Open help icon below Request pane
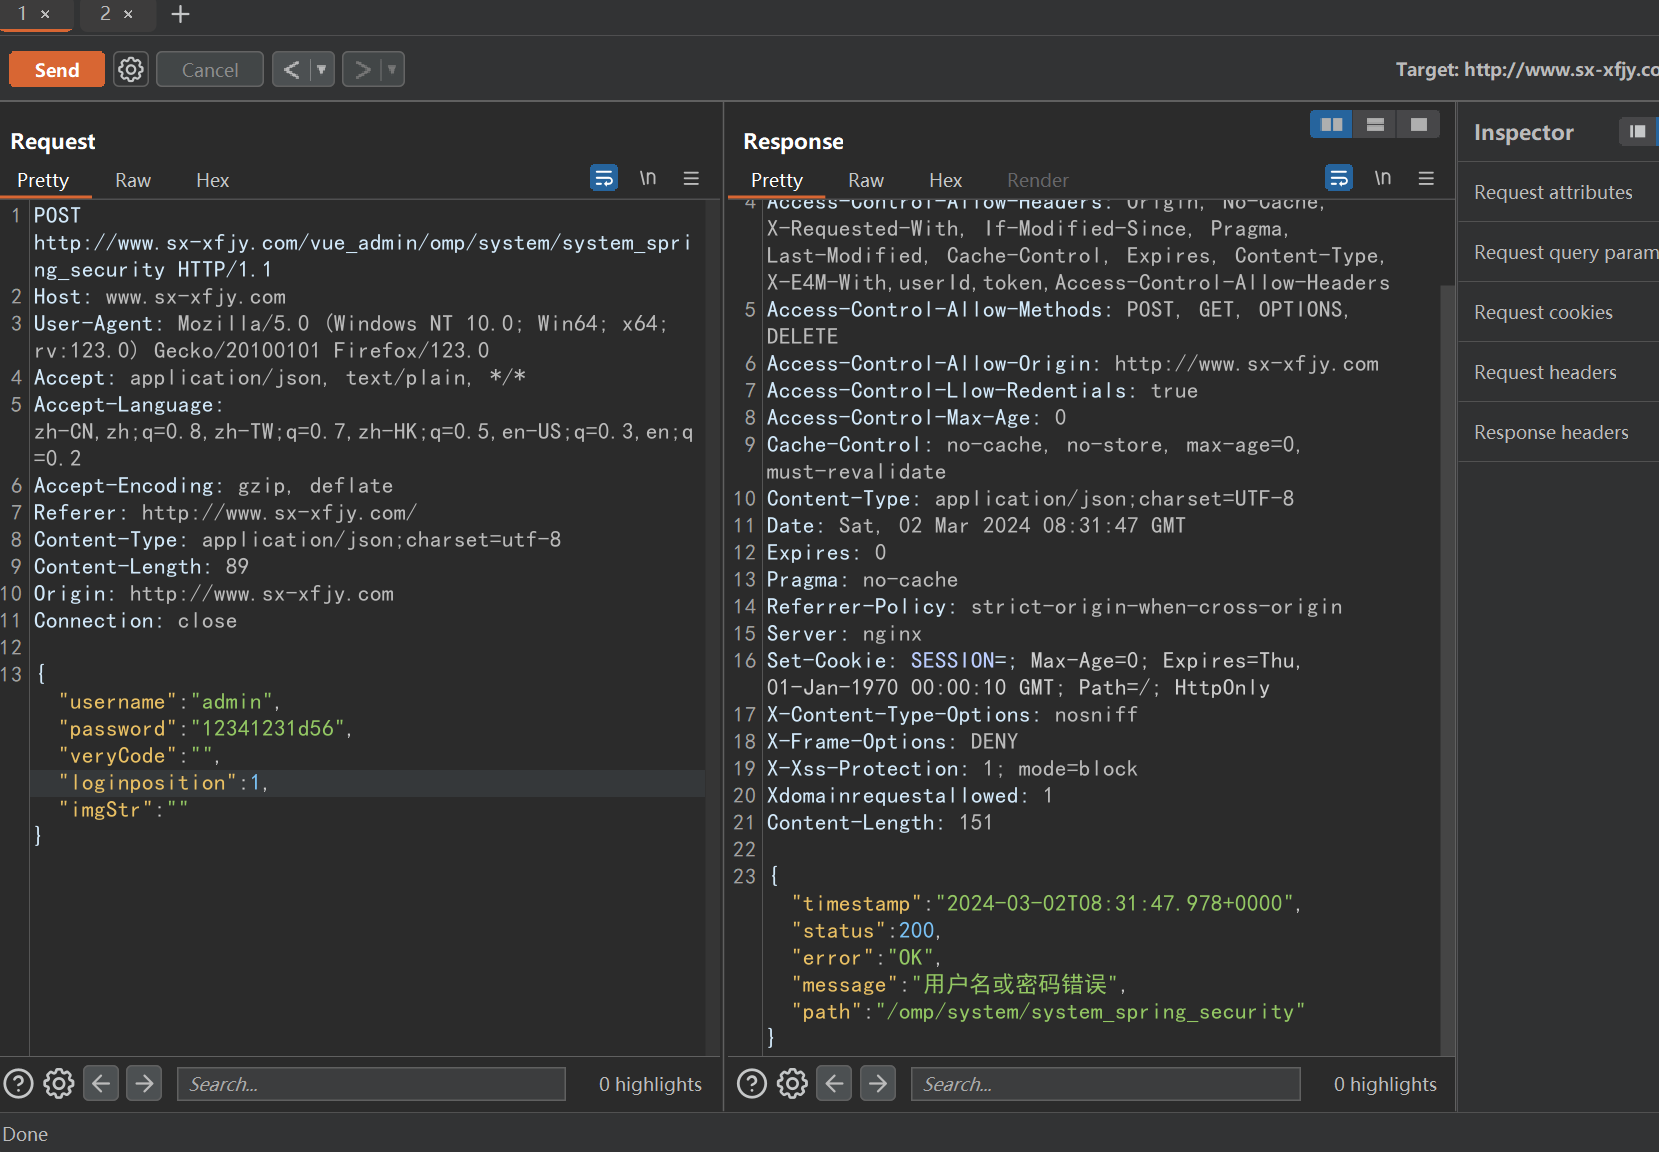The height and width of the screenshot is (1152, 1659). click(x=19, y=1083)
